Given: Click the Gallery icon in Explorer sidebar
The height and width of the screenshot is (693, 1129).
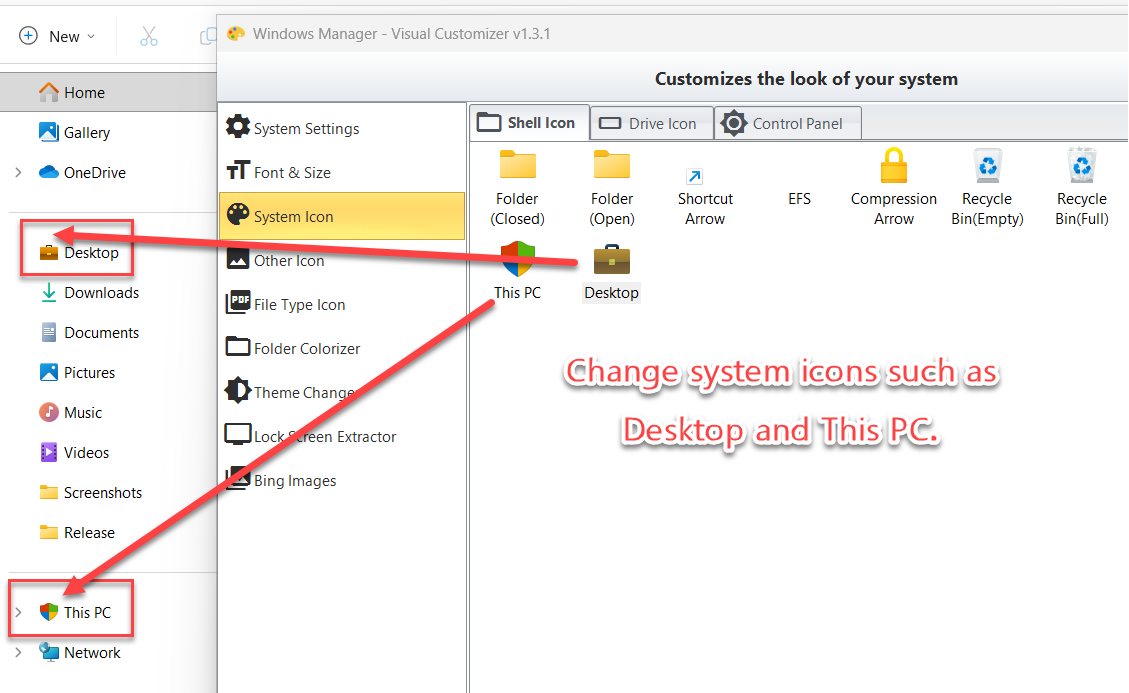Looking at the screenshot, I should (49, 132).
